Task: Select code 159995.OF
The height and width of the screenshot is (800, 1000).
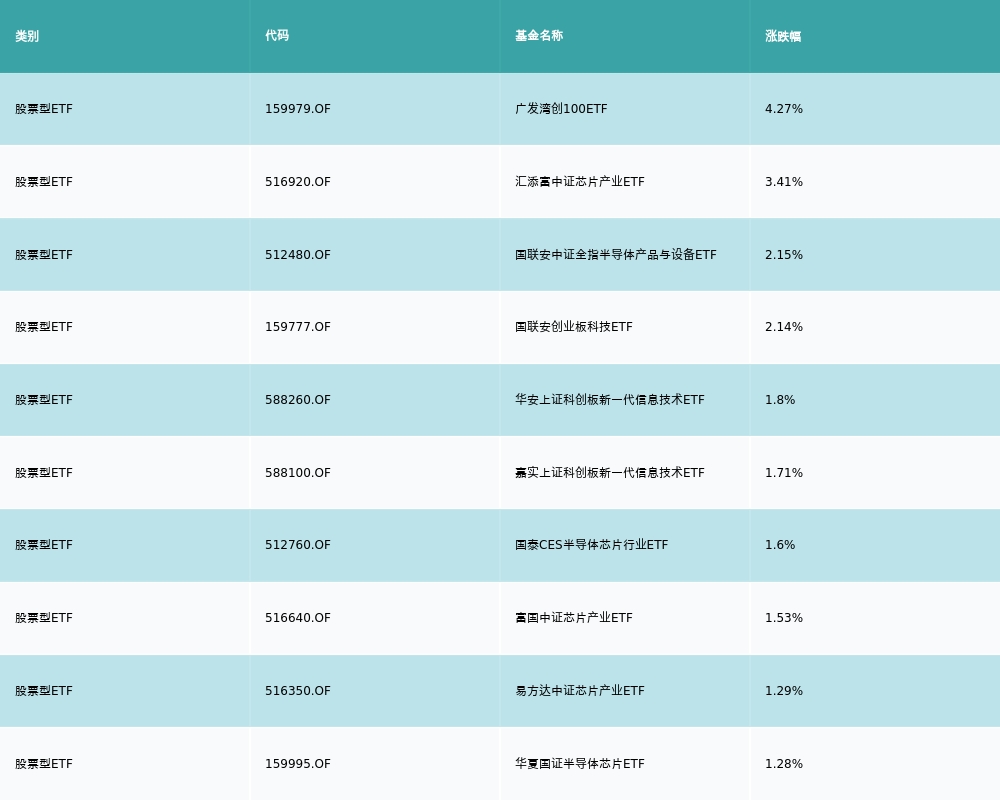Action: [298, 764]
